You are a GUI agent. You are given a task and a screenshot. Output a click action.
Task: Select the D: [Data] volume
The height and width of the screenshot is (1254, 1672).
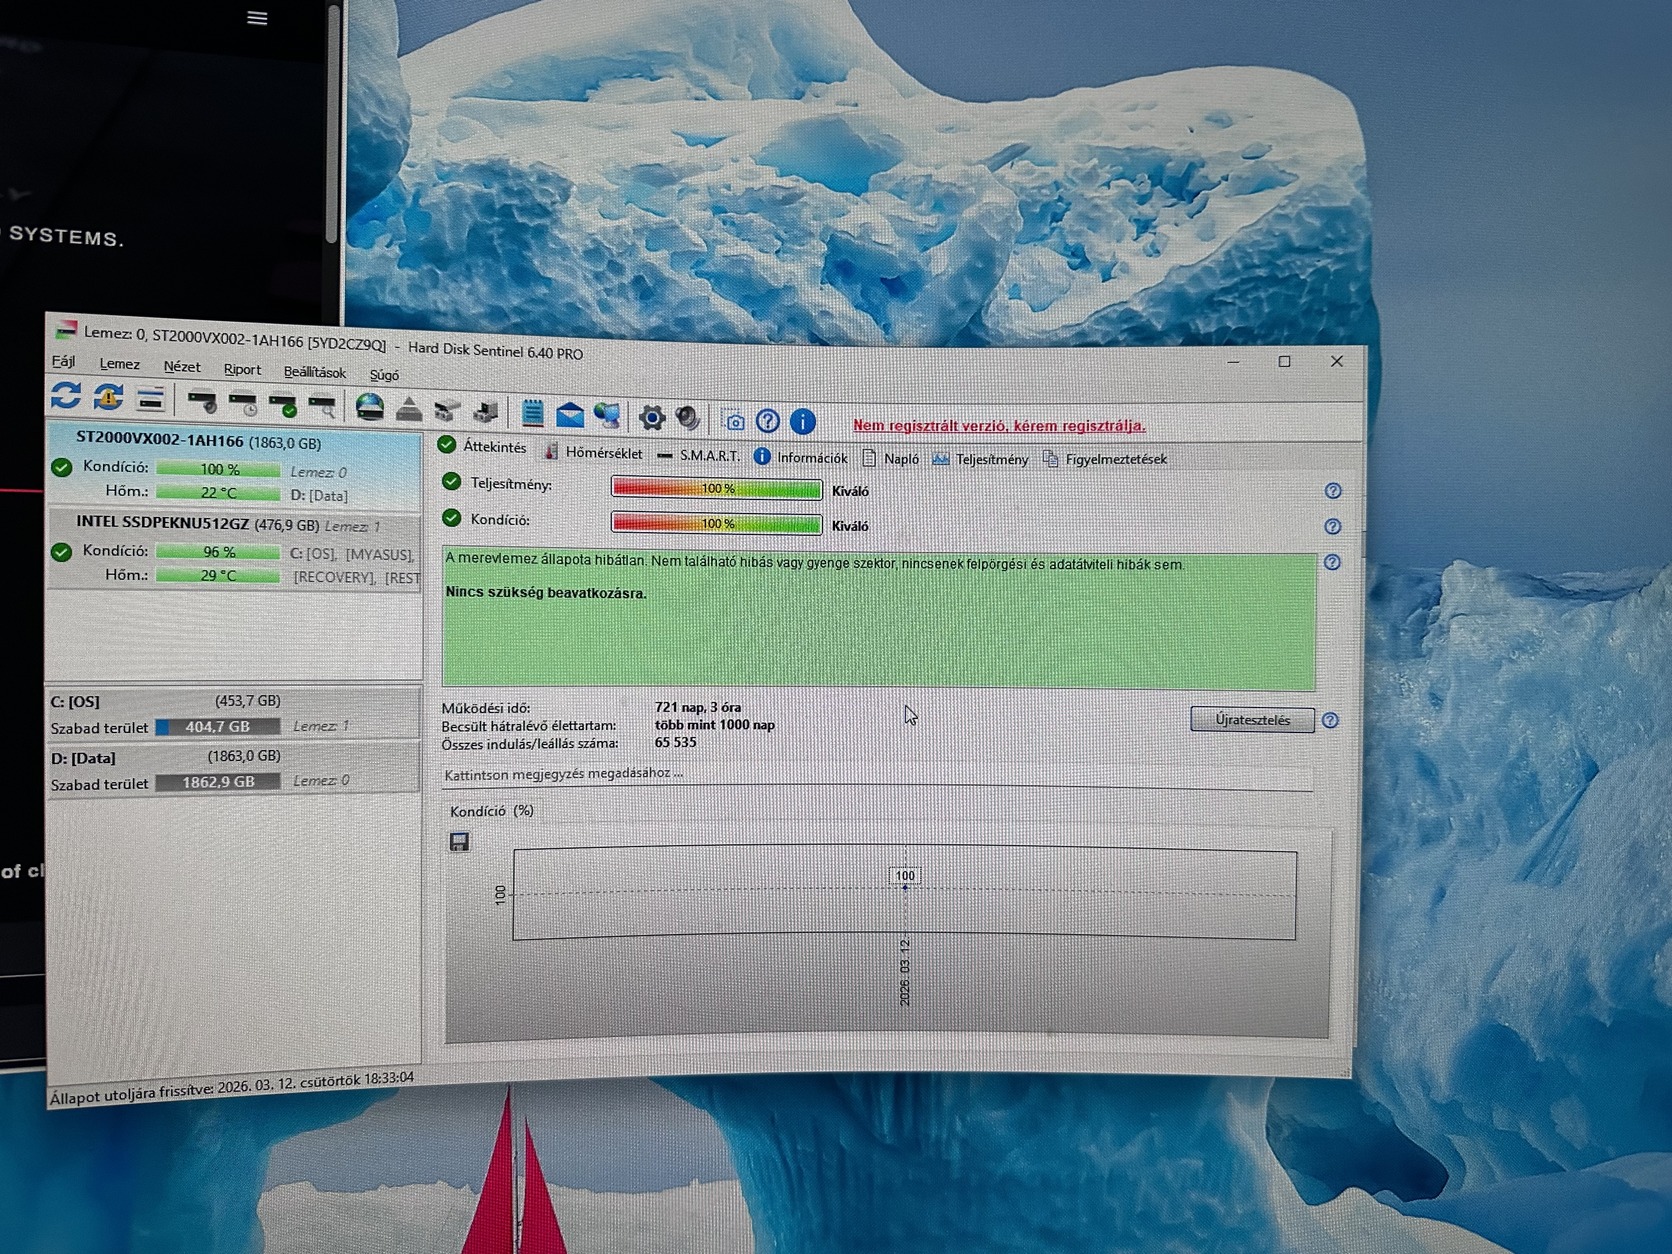pyautogui.click(x=234, y=769)
